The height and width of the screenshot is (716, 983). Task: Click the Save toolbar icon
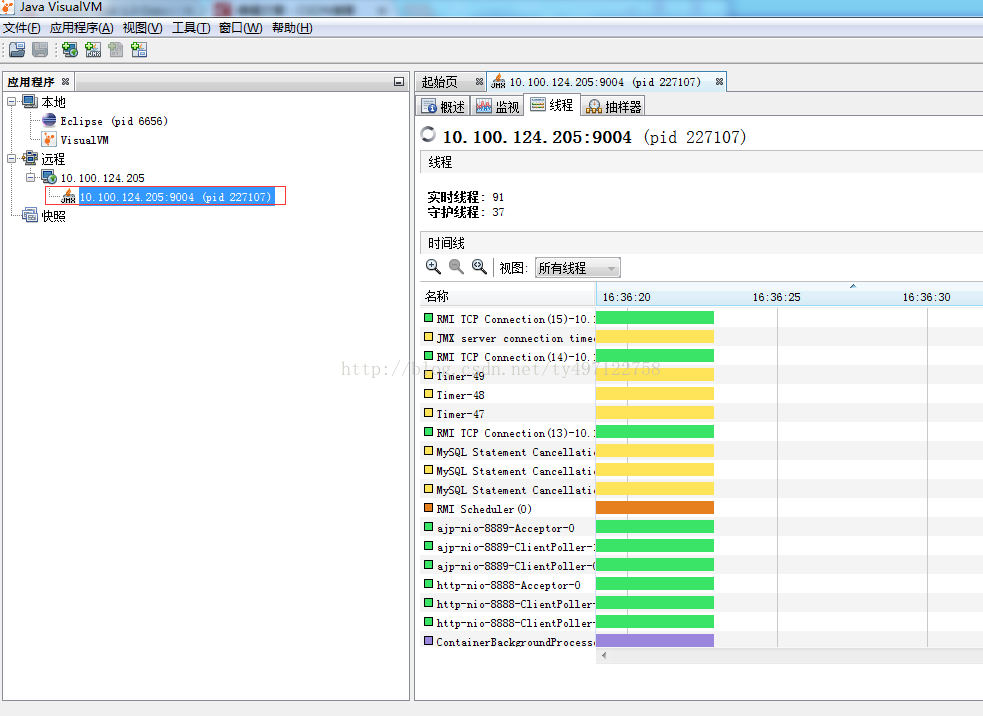(40, 50)
